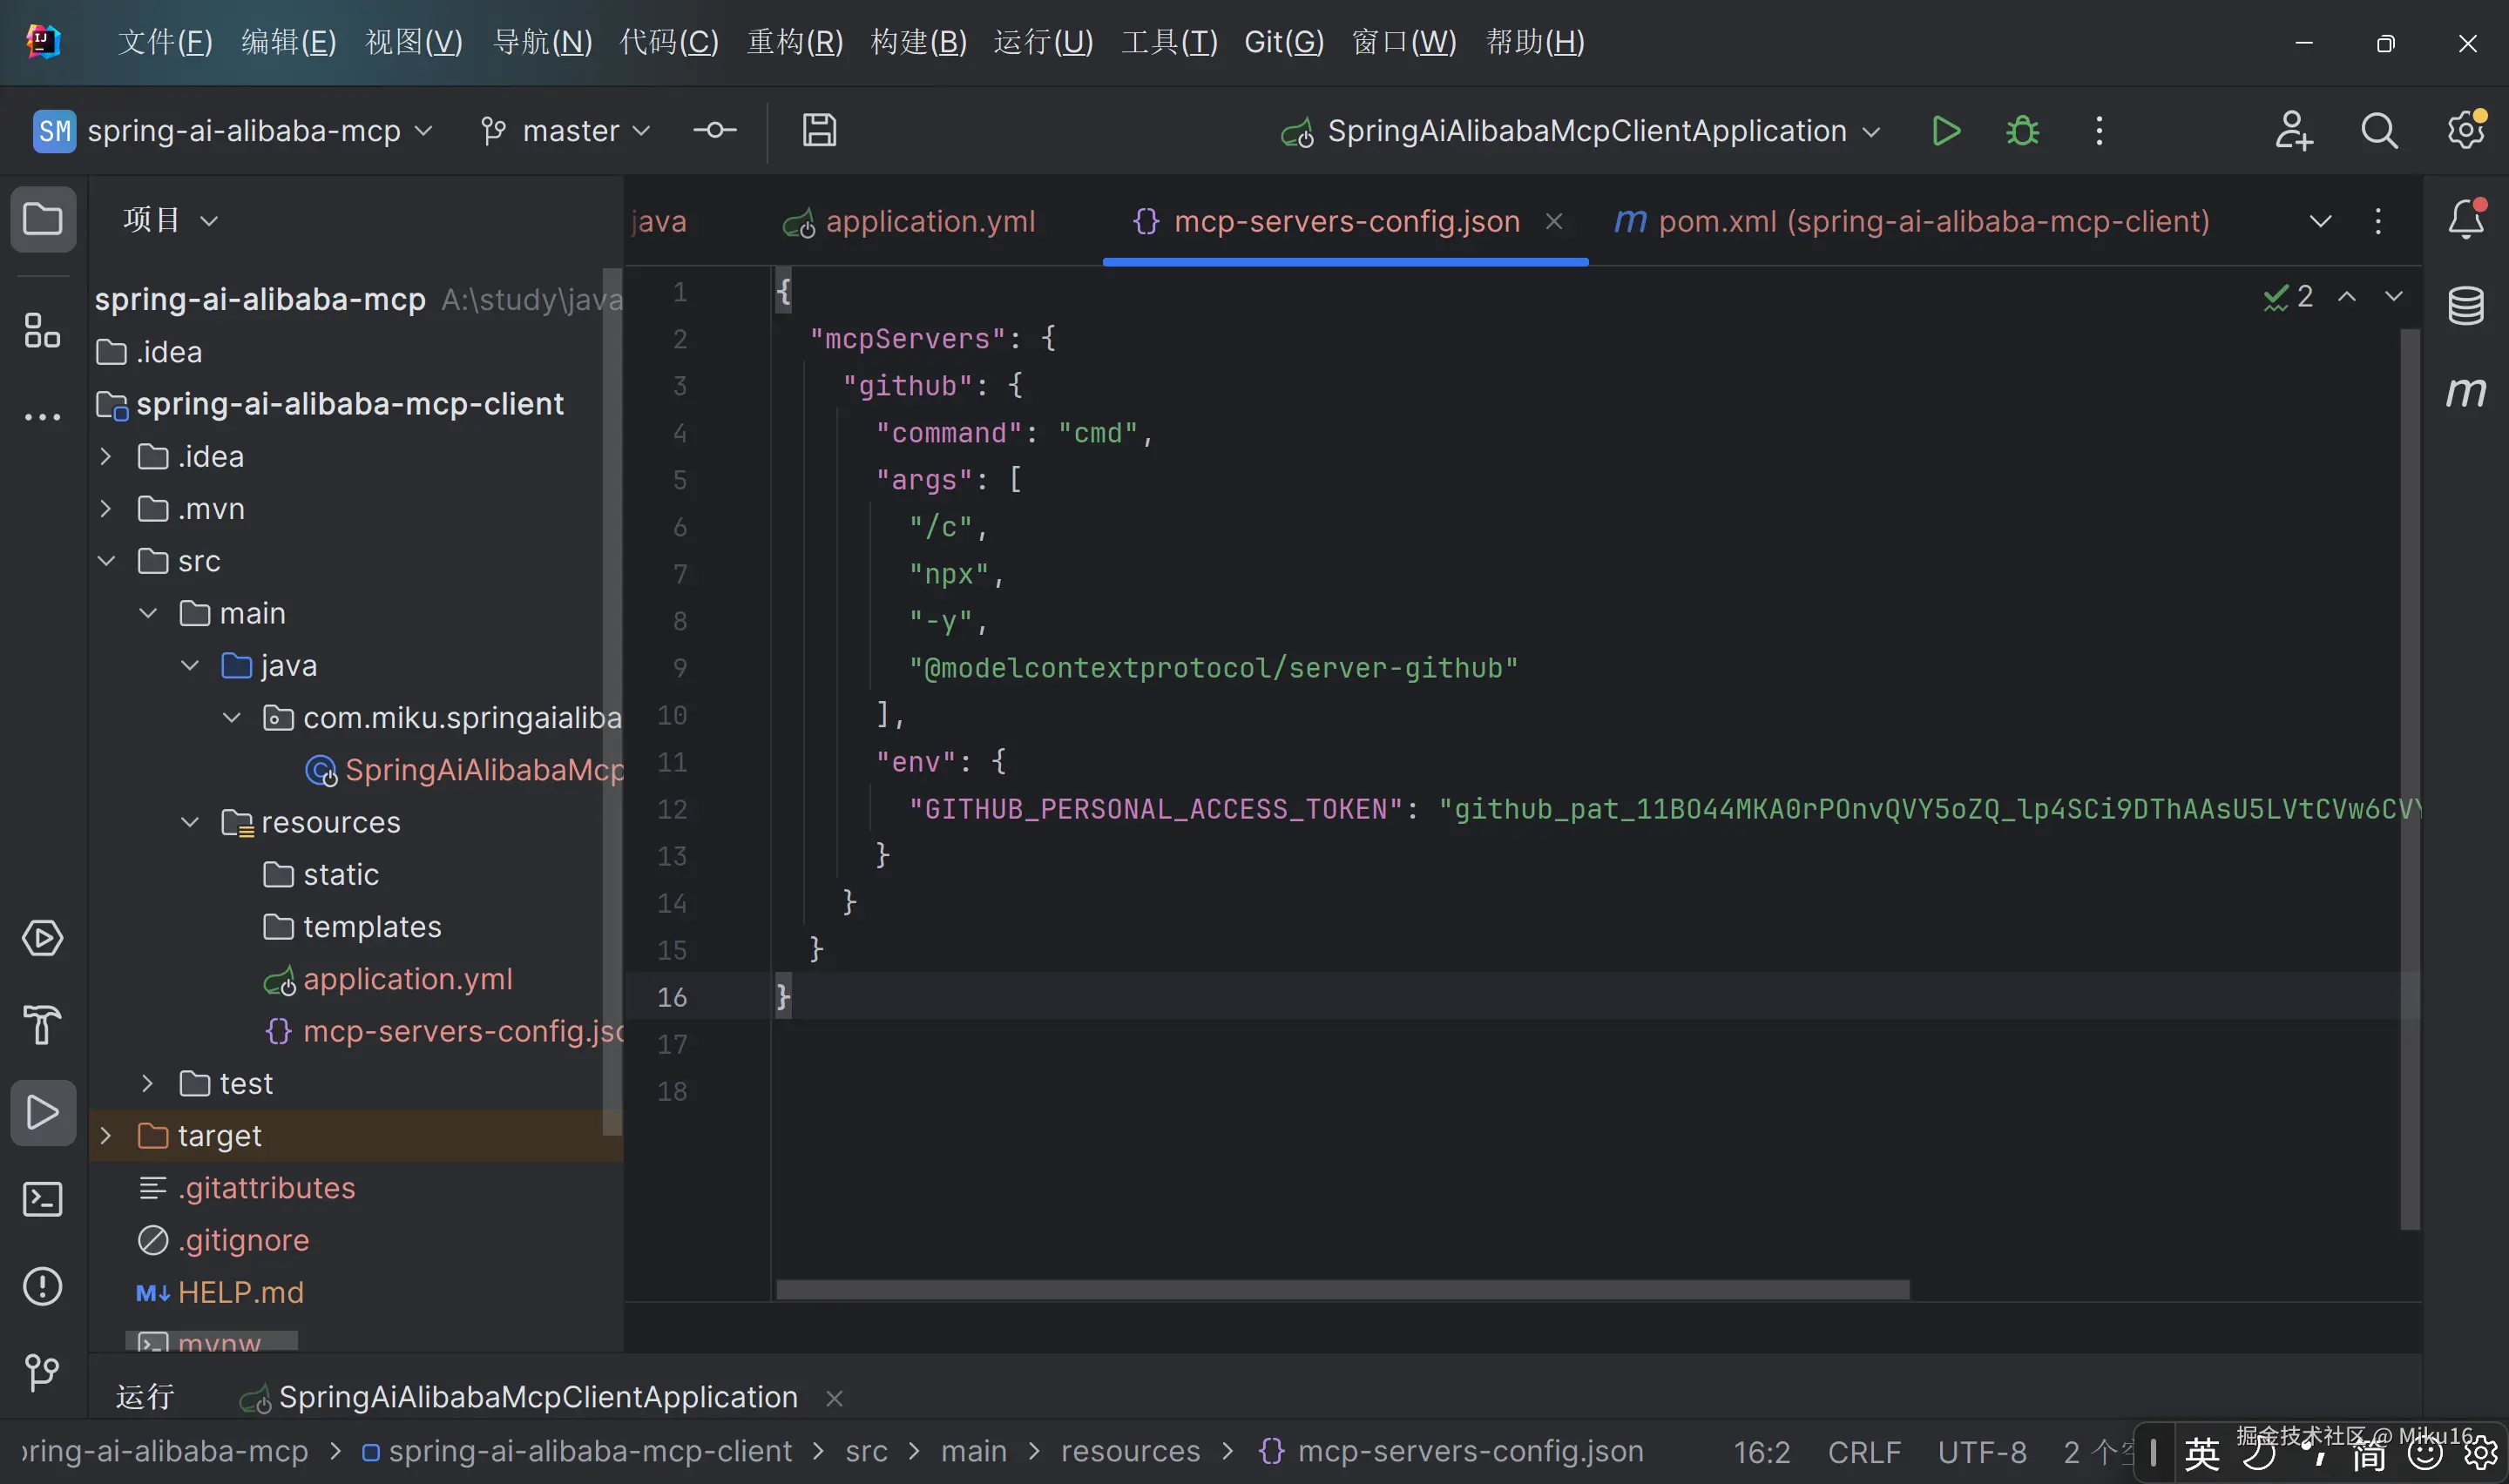Open the Git(G) menu

1283,42
